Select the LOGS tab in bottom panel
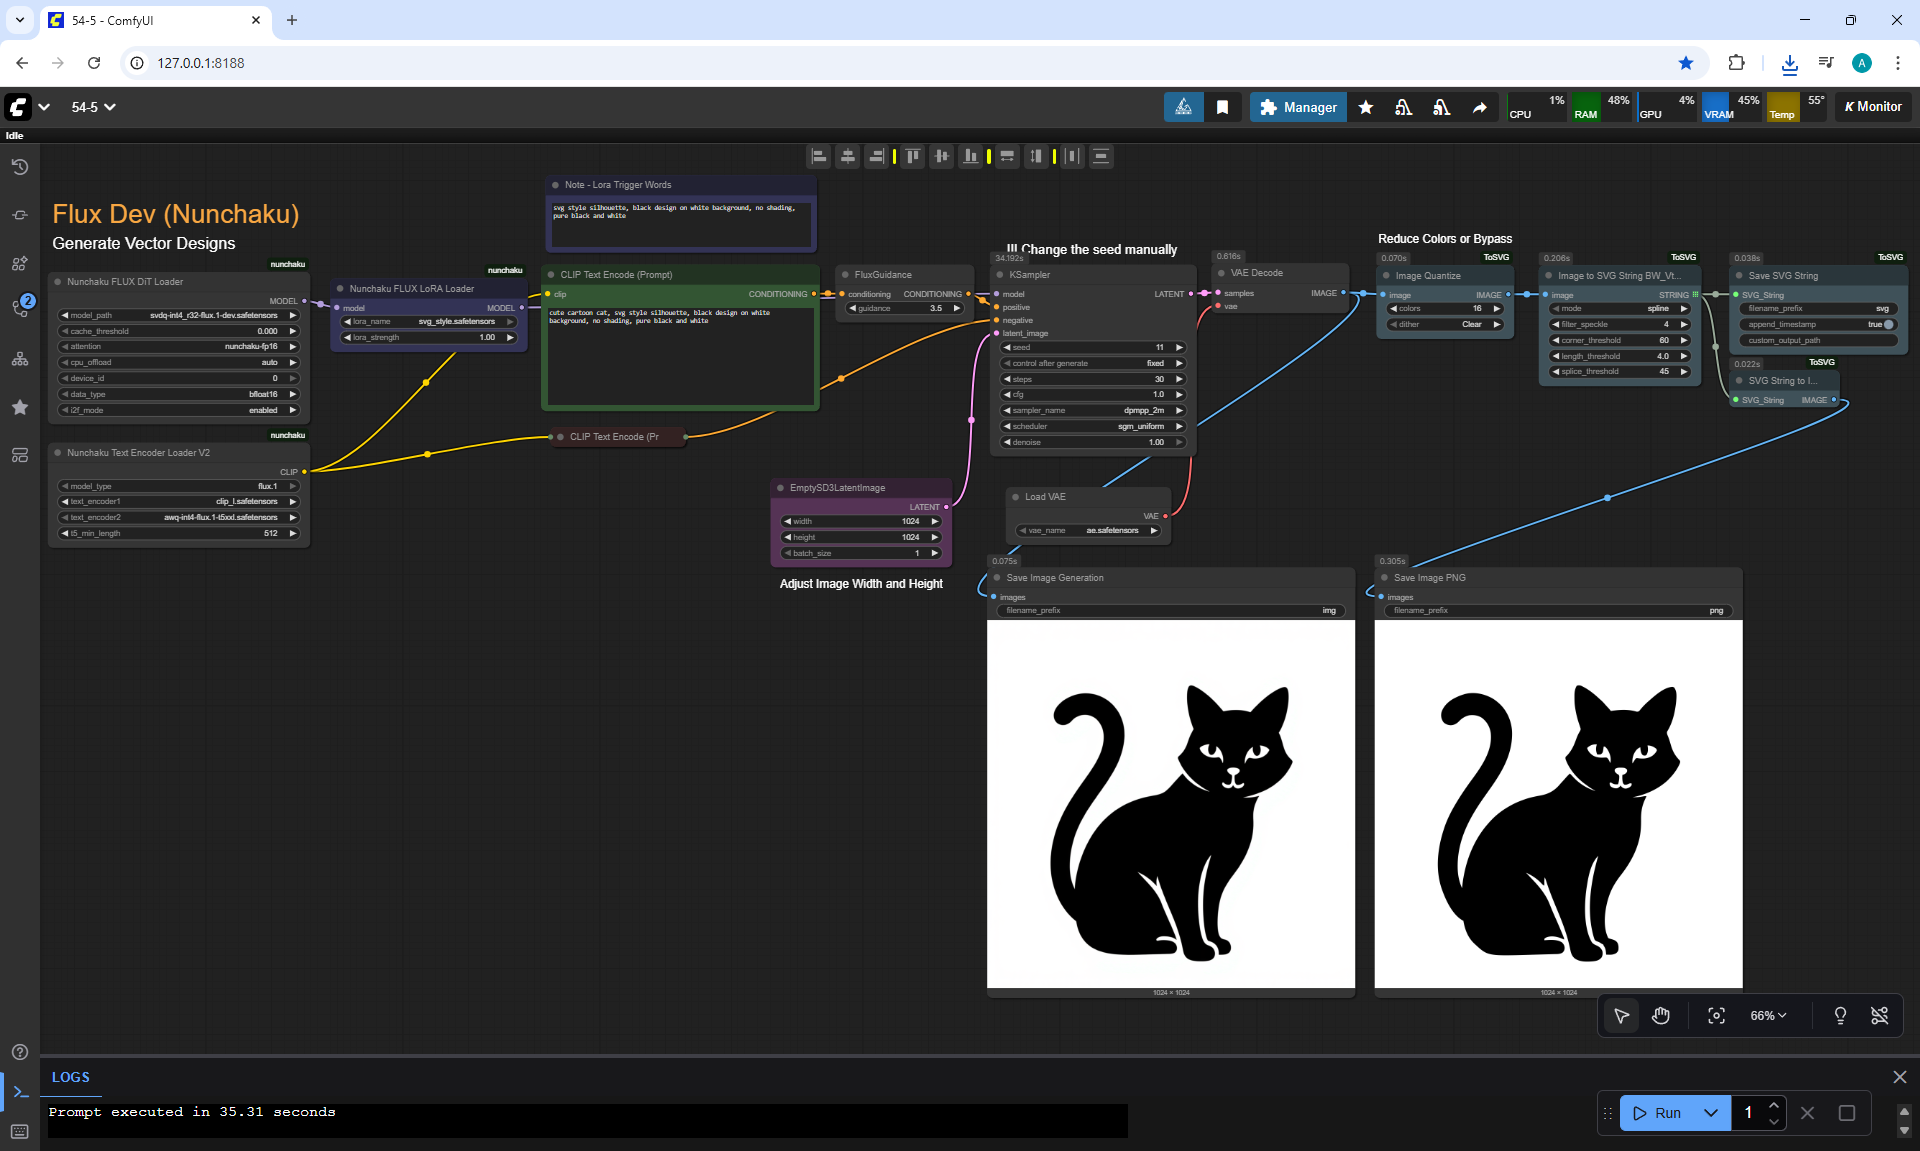Screen dimensions: 1920x1151 [x=70, y=1077]
